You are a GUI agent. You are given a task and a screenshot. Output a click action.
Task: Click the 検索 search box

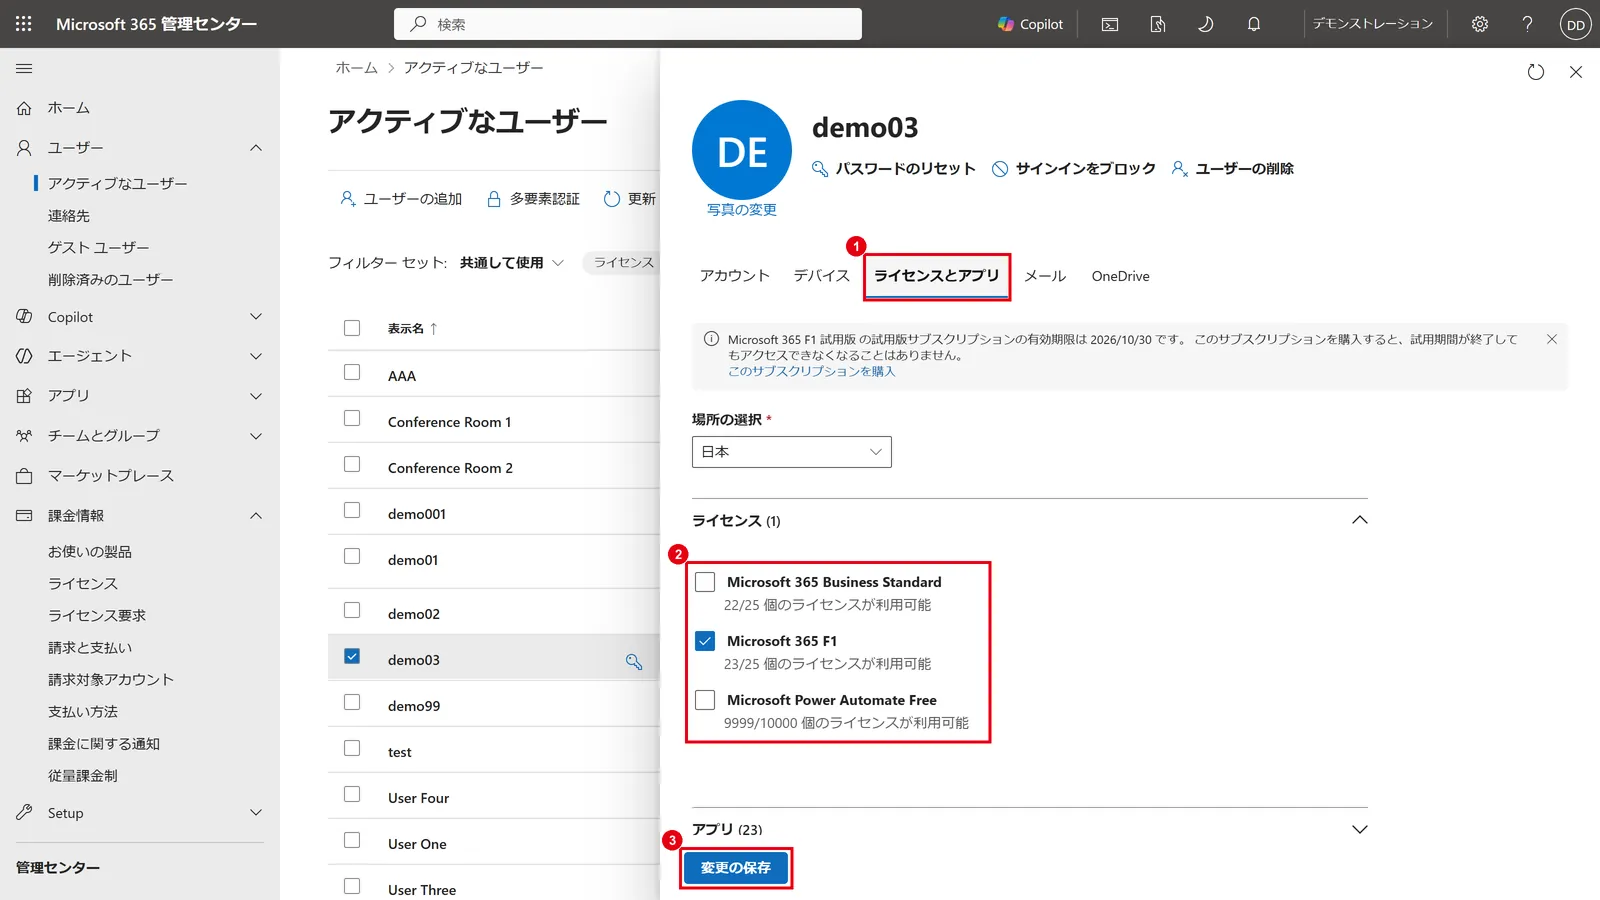(x=628, y=24)
